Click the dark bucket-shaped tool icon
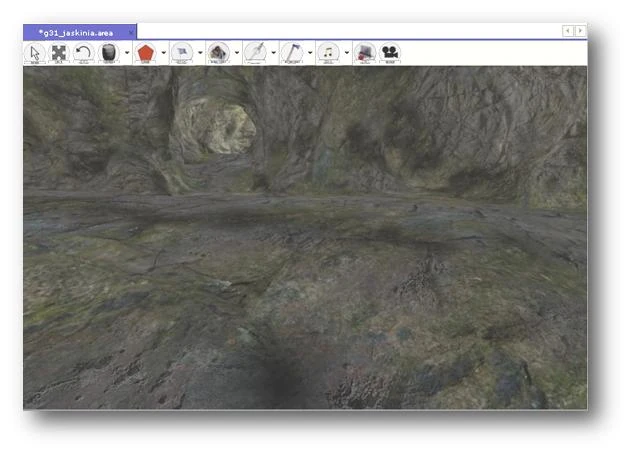The width and height of the screenshot is (631, 454). coord(108,53)
